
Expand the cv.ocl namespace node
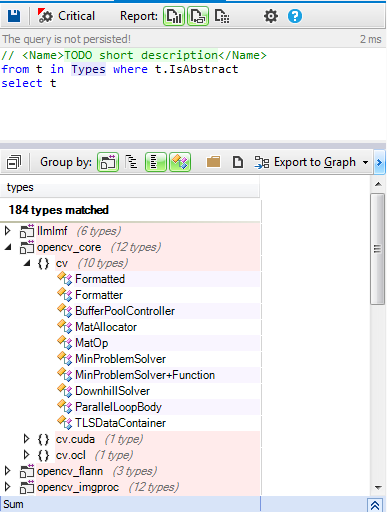[27, 455]
